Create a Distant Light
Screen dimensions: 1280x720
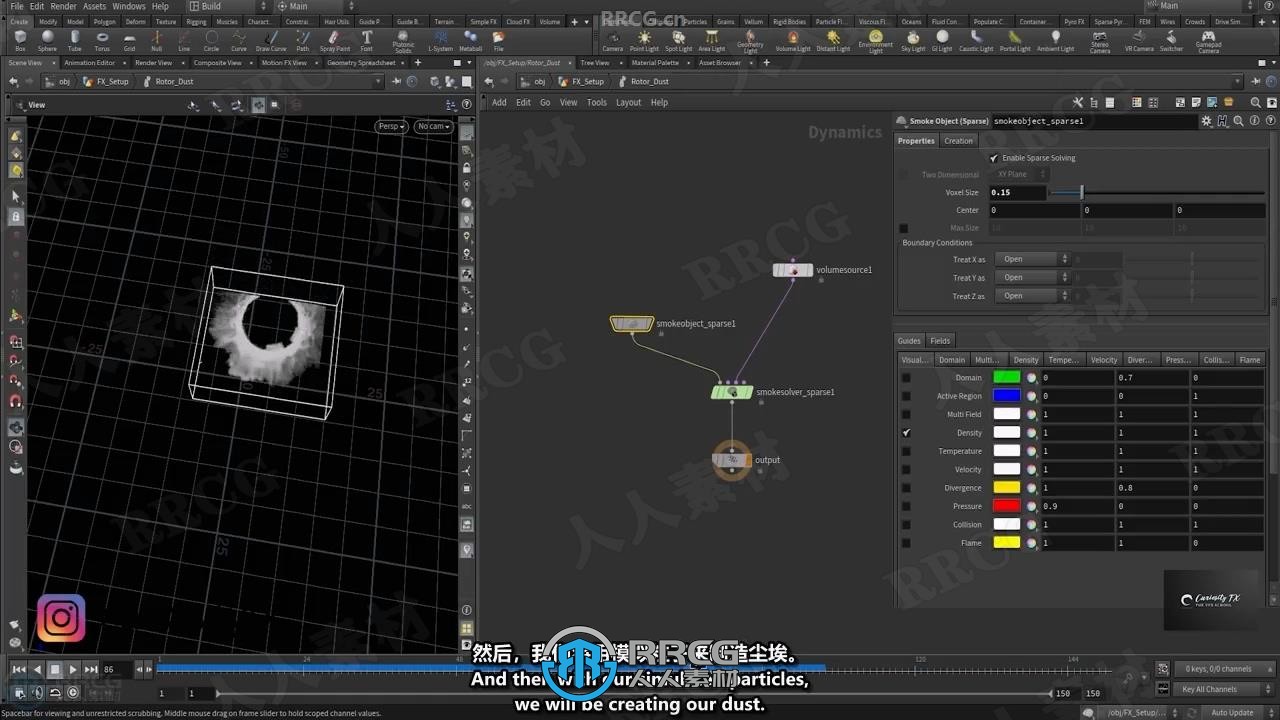tap(833, 41)
